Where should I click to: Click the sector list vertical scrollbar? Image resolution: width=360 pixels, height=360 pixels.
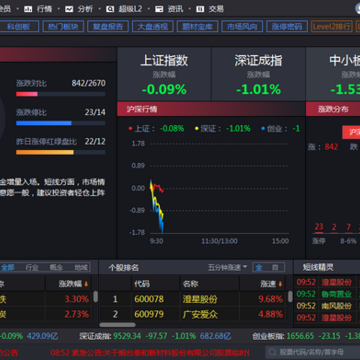pyautogui.click(x=95, y=296)
